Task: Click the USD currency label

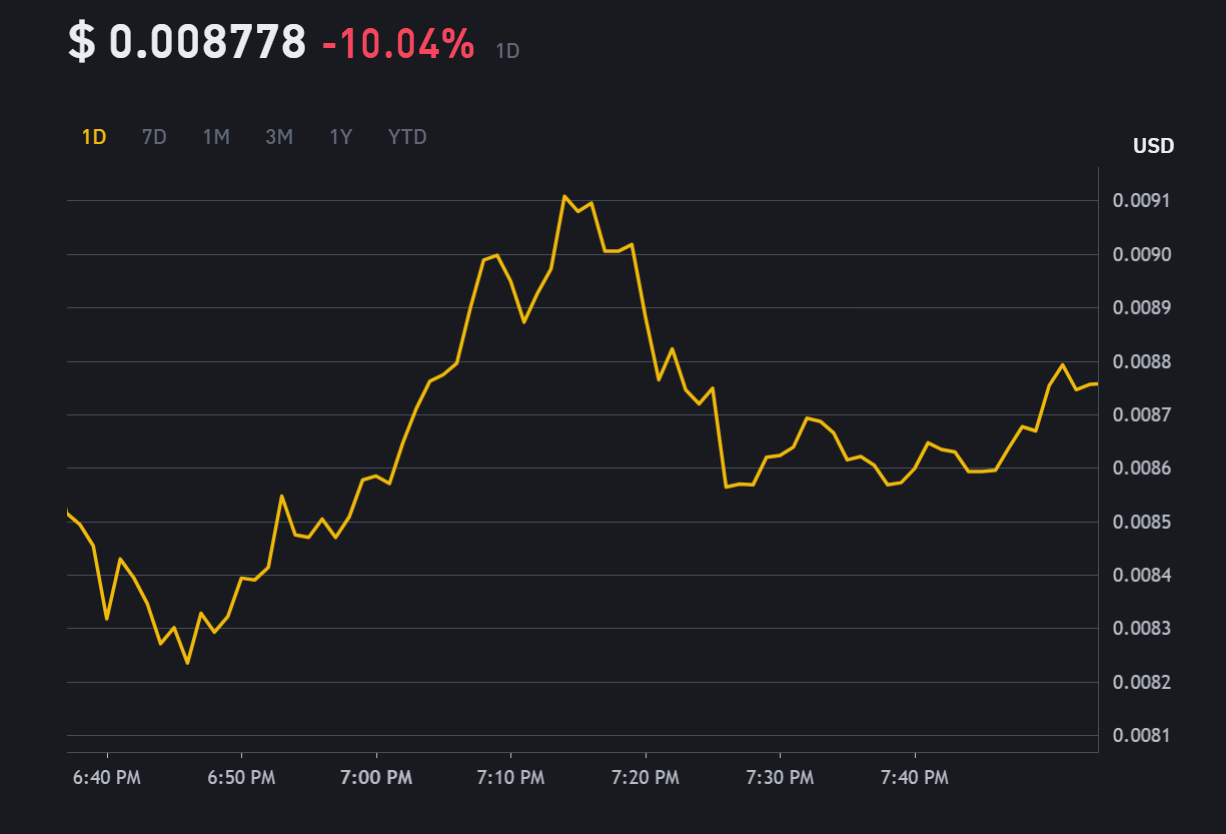Action: coord(1153,146)
